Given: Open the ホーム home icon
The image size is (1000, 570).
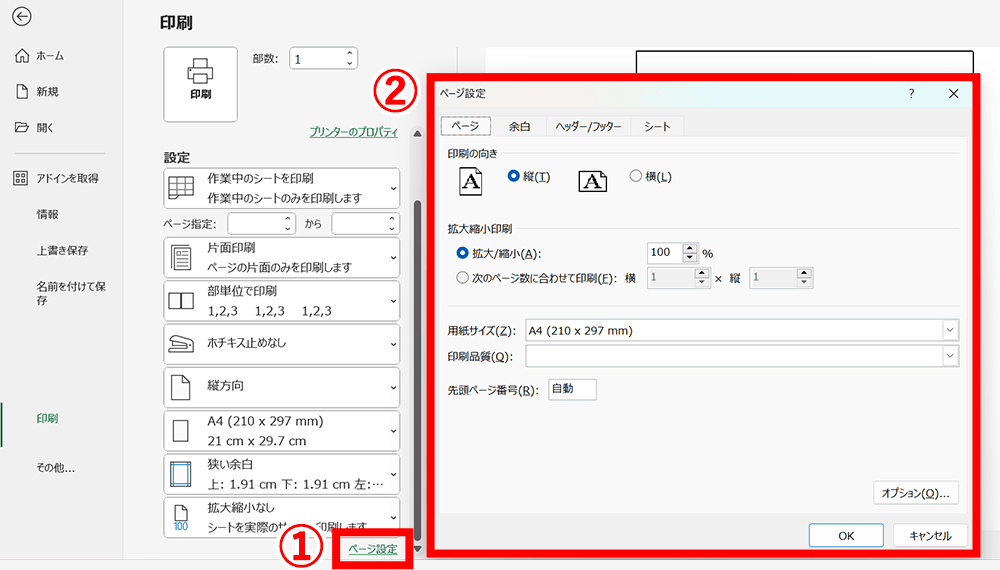Looking at the screenshot, I should (x=22, y=56).
